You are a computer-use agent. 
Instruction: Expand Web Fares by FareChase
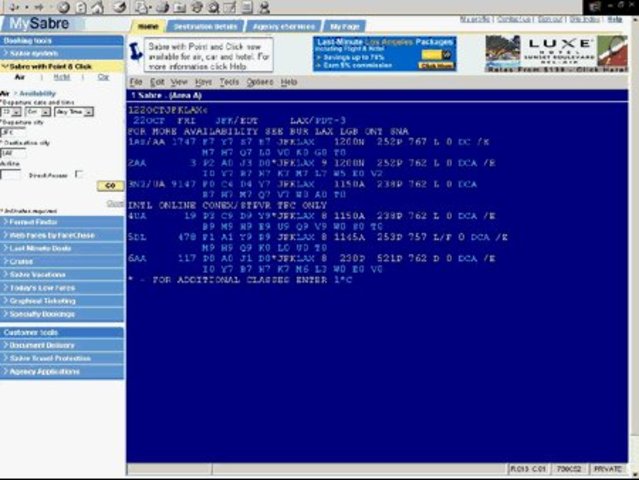[x=62, y=236]
